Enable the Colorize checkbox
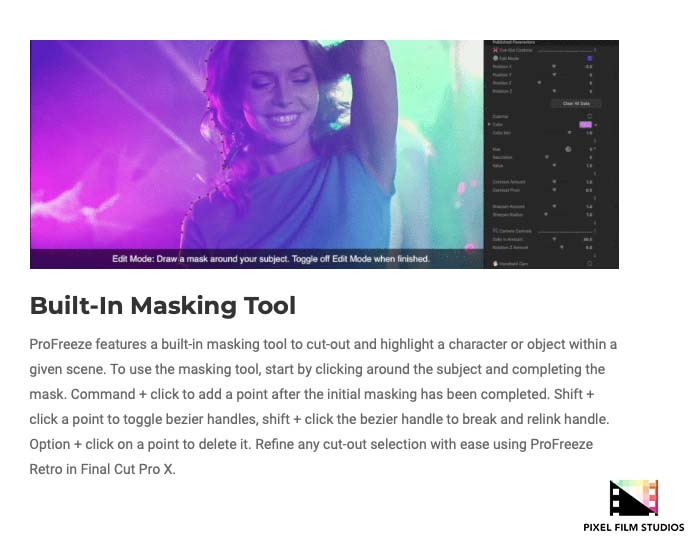Screen dimensions: 693x538 590,116
